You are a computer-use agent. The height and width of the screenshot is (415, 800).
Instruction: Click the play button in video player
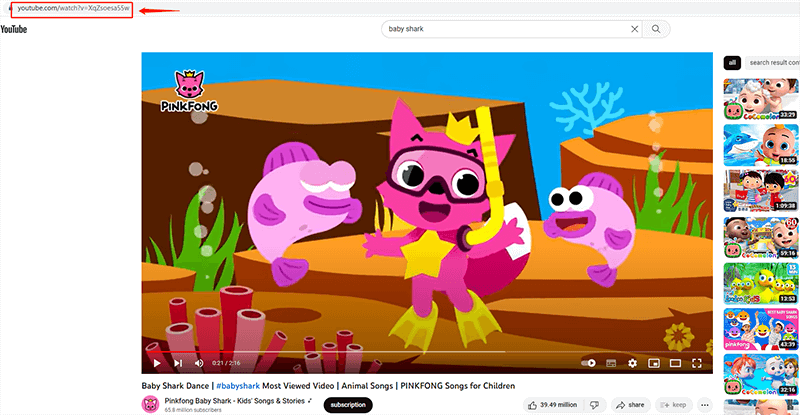pos(157,363)
